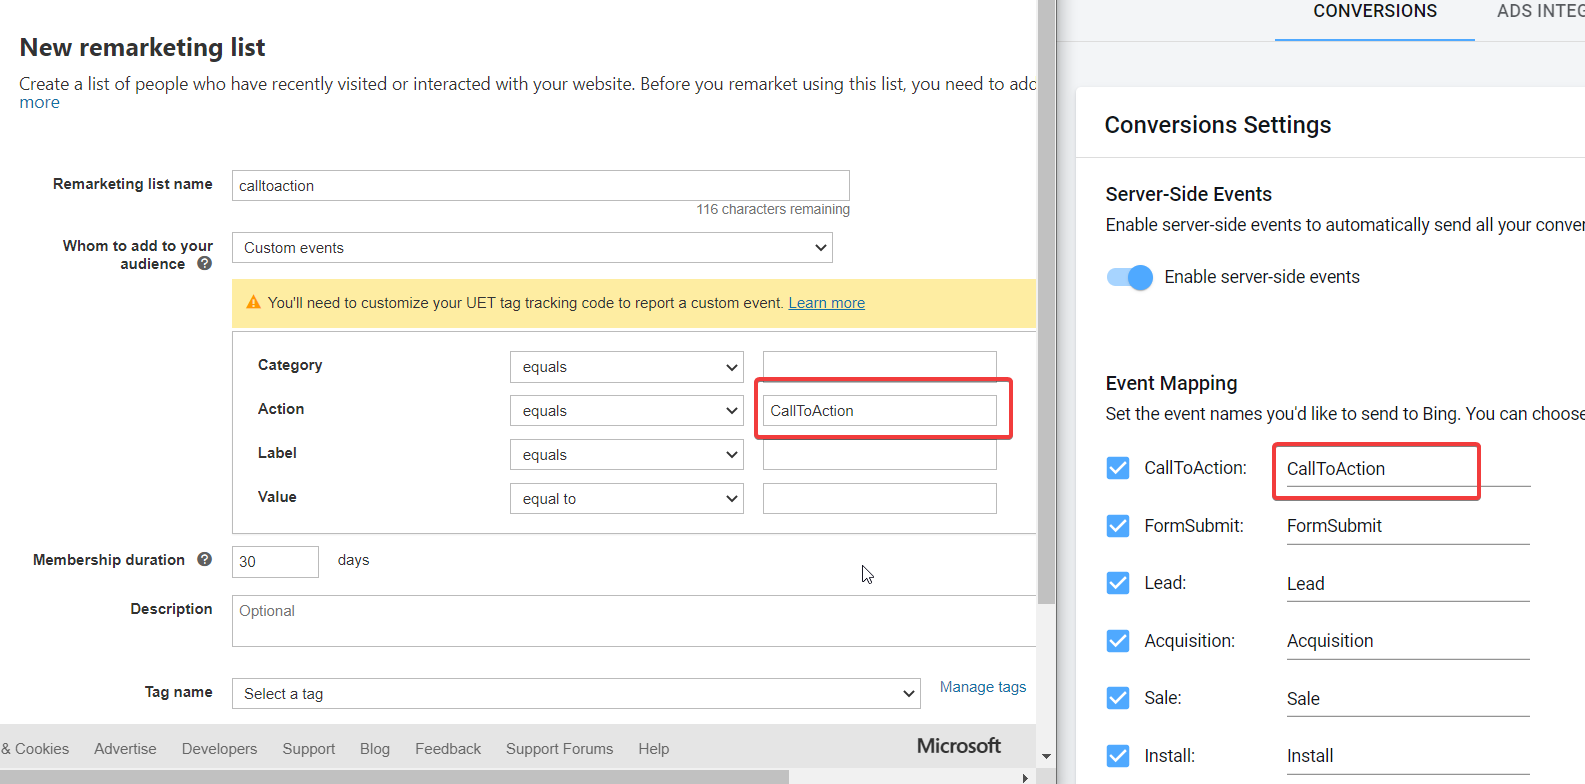Switch to the Conversions tab
Screen dimensions: 1585x784
coord(1374,12)
